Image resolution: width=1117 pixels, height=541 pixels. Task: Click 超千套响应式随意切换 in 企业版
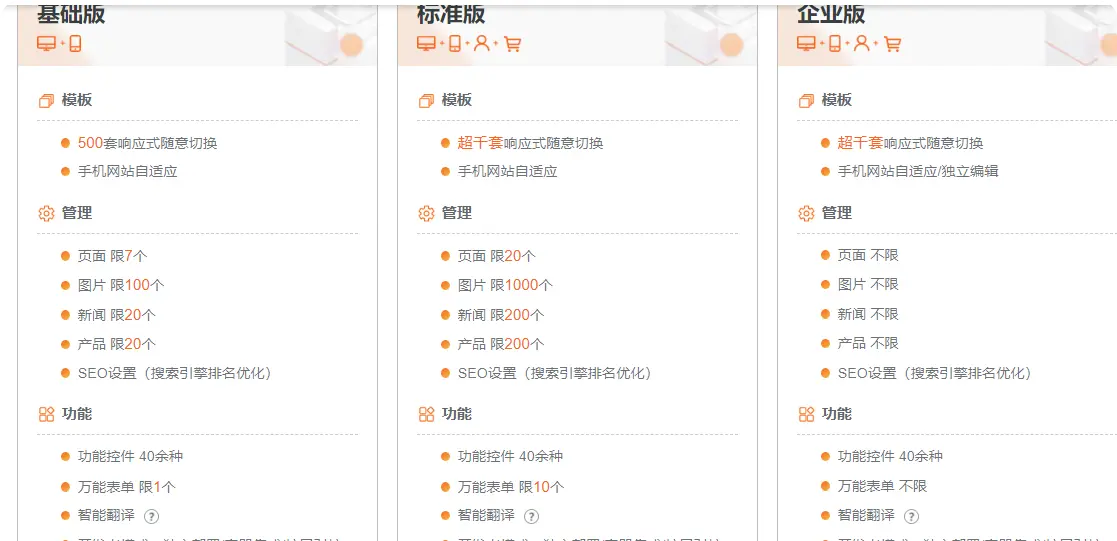tap(910, 143)
